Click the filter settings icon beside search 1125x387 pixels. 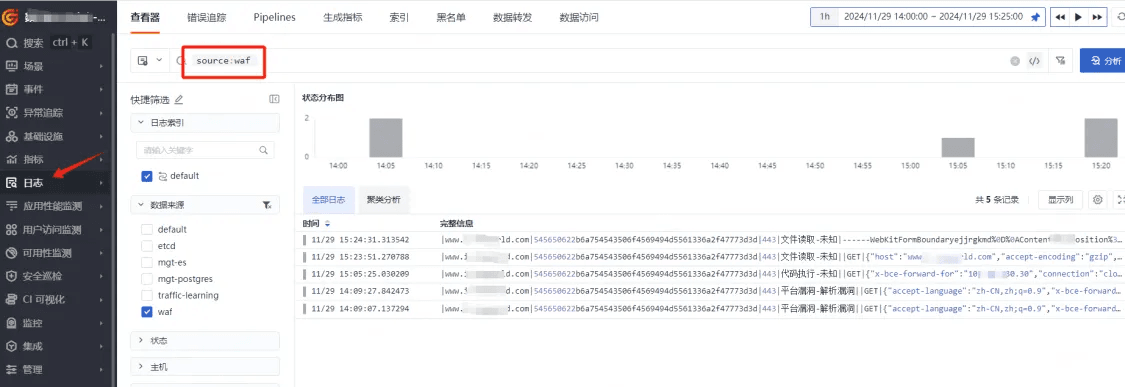[x=1060, y=62]
